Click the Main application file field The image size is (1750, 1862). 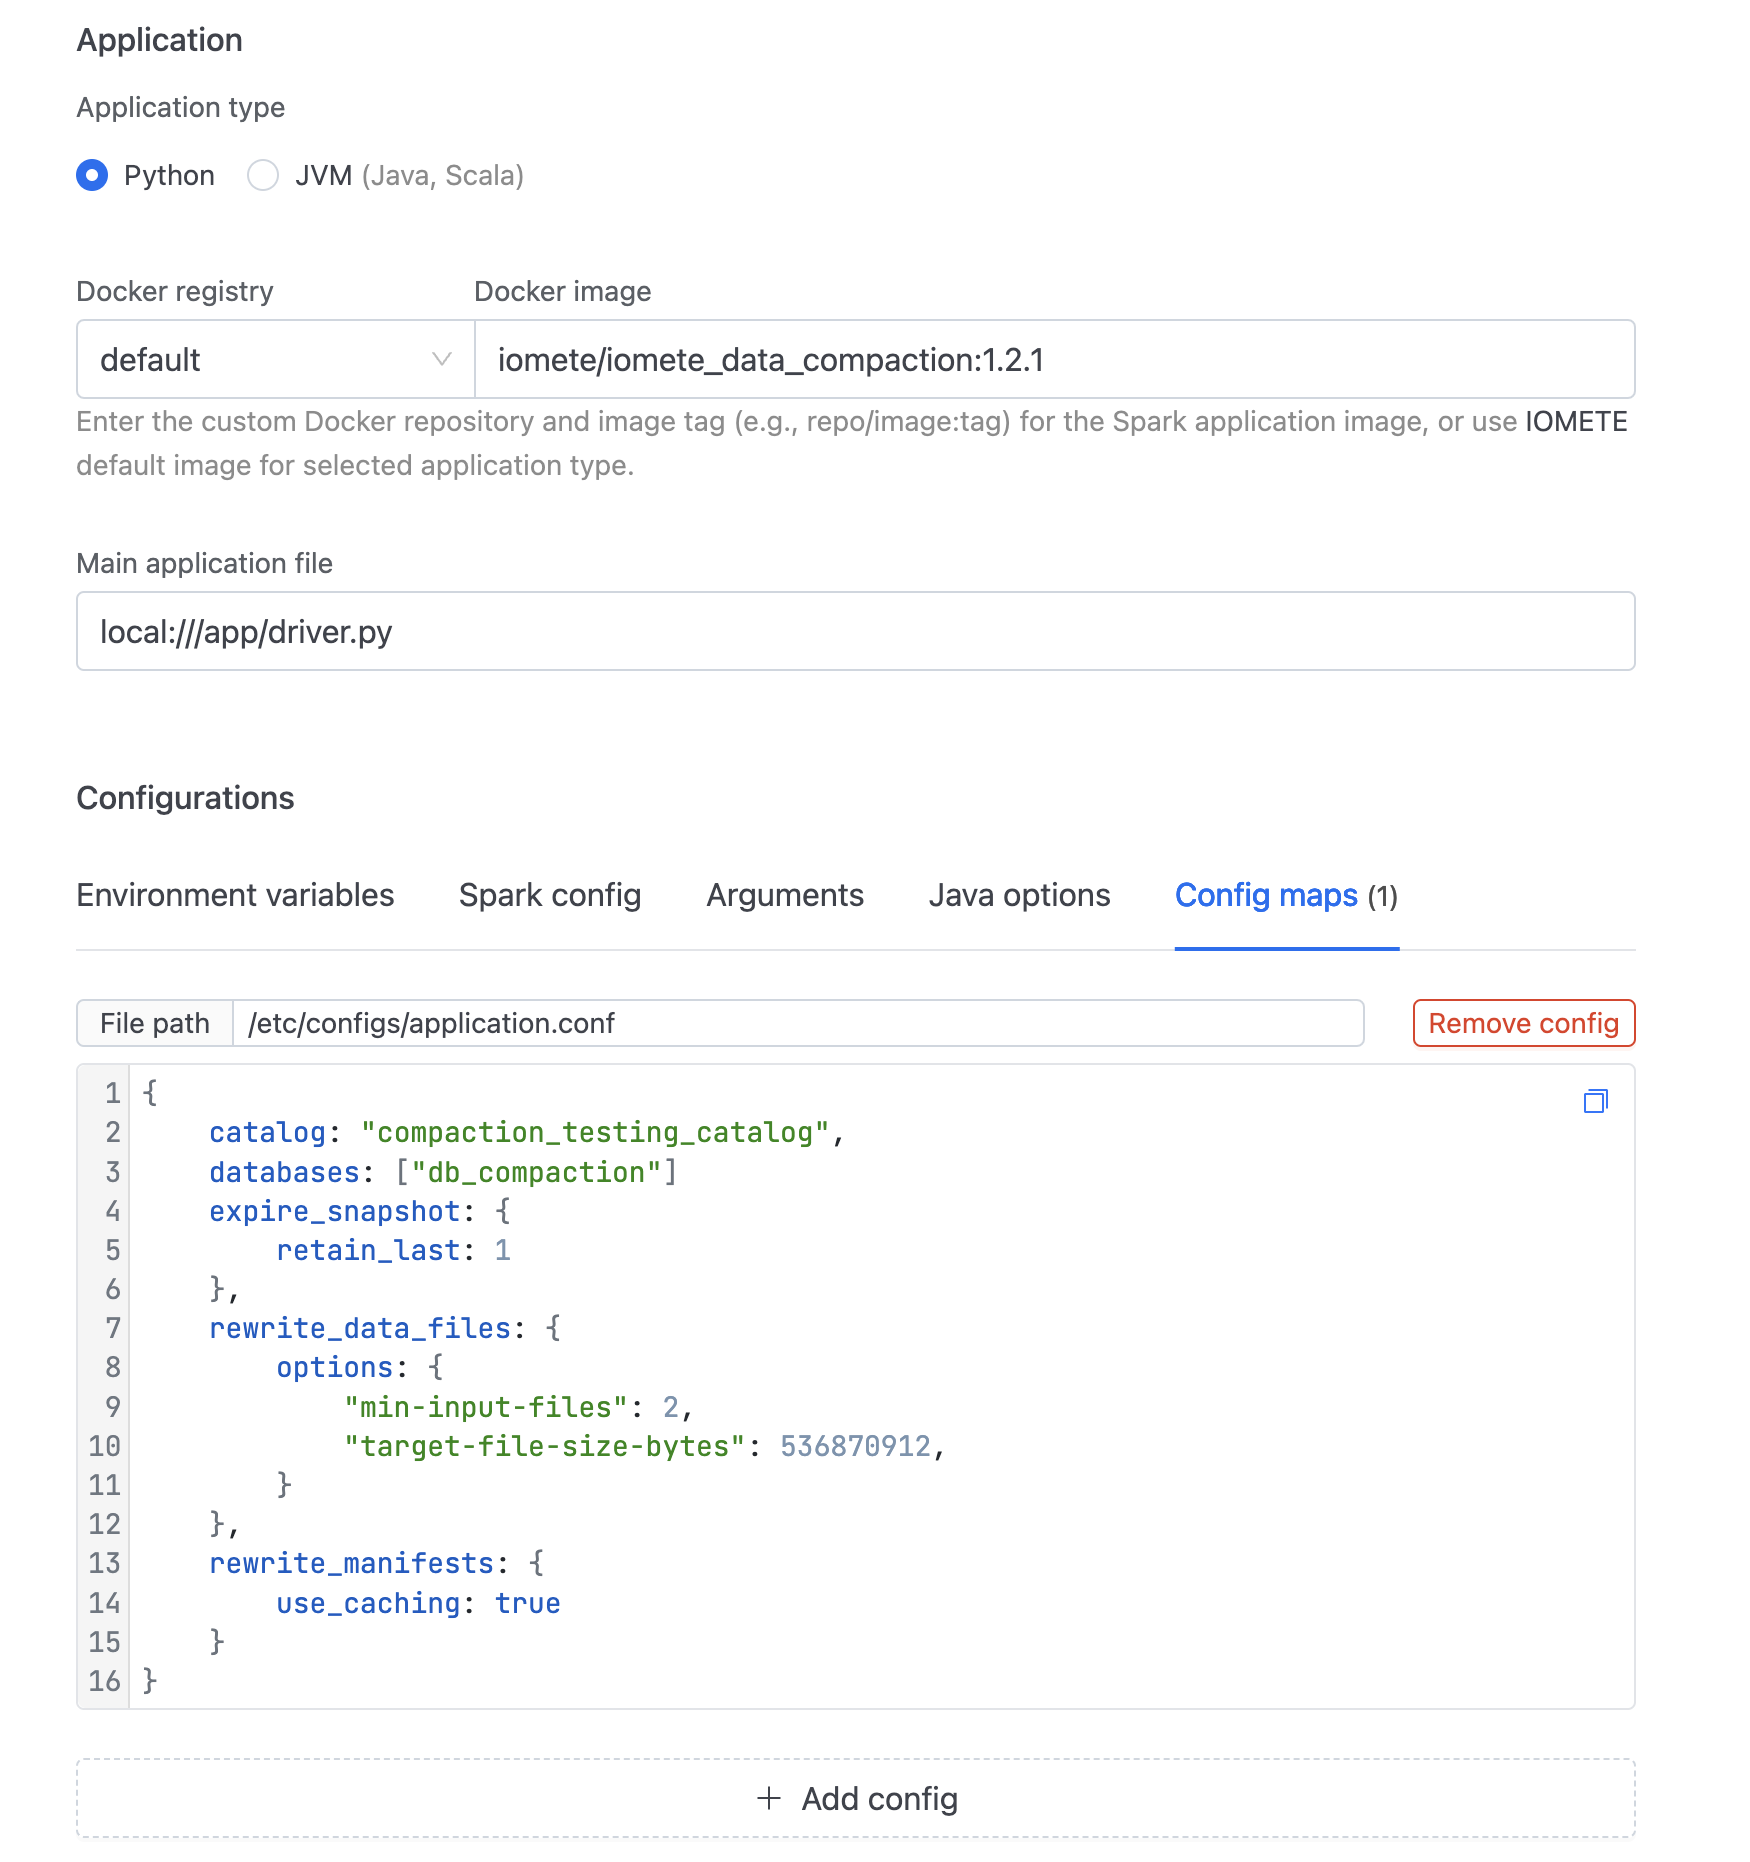(855, 631)
